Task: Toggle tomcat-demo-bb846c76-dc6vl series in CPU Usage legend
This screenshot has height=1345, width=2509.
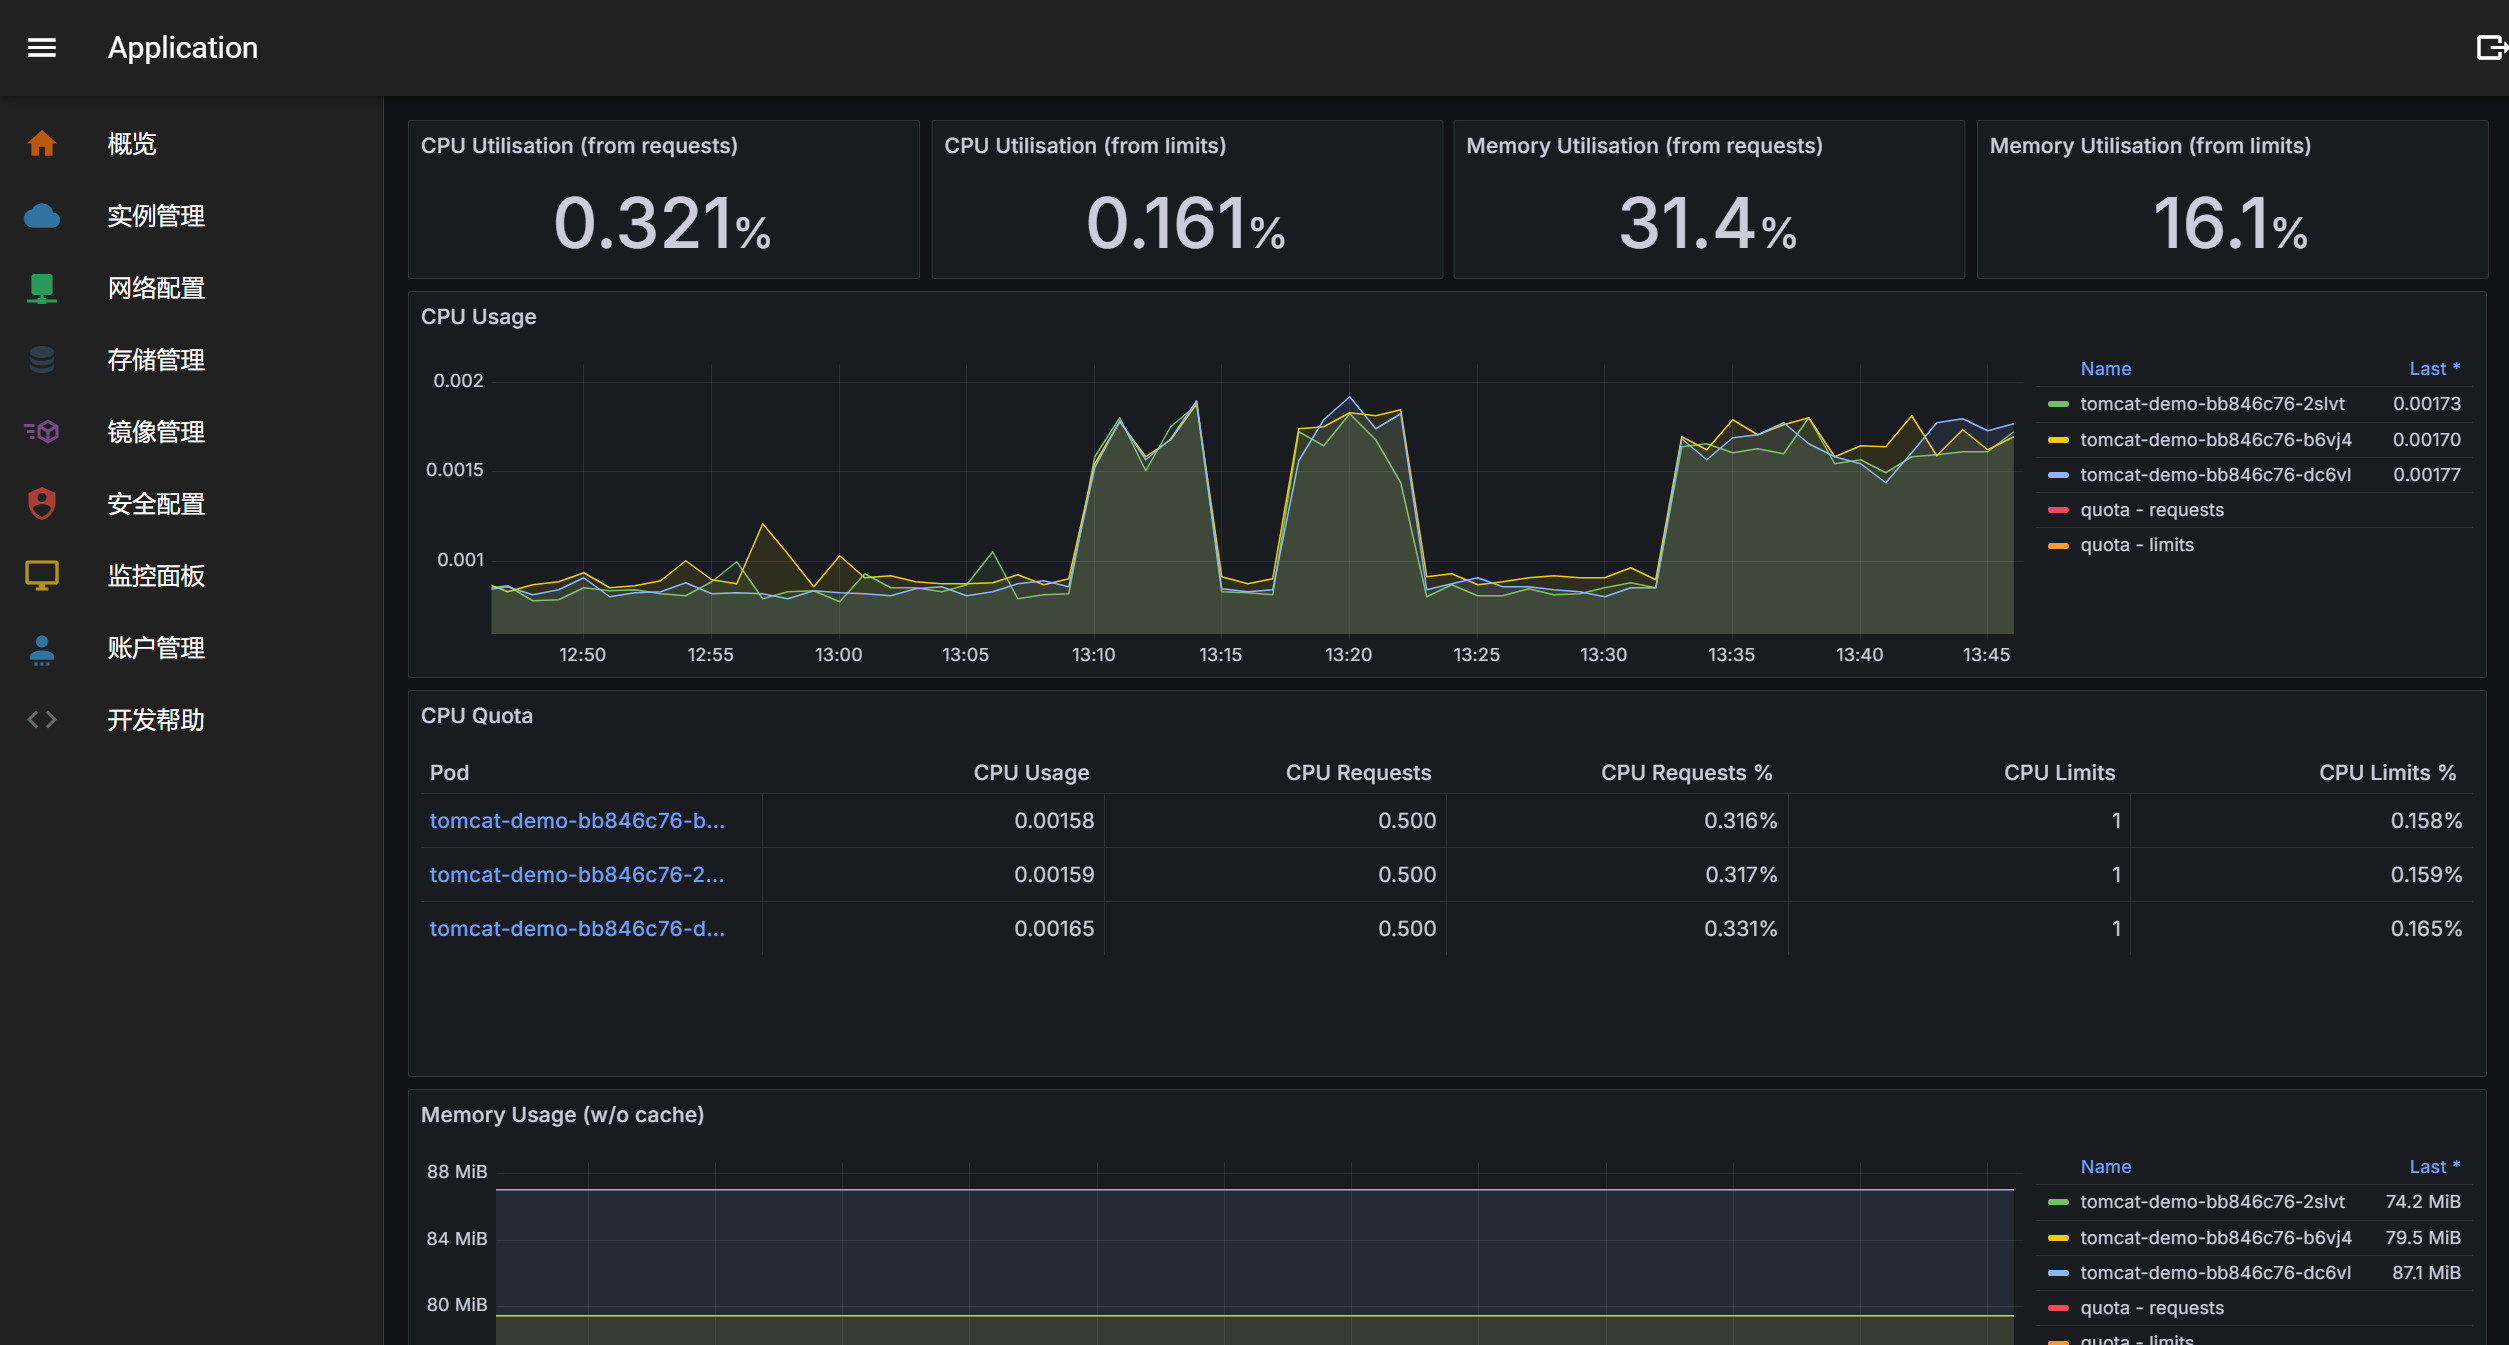Action: pos(2215,475)
